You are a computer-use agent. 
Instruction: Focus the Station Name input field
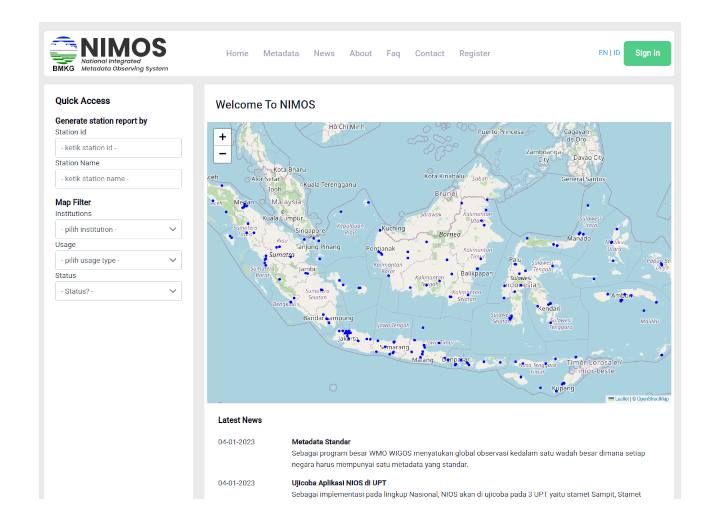[x=118, y=179]
